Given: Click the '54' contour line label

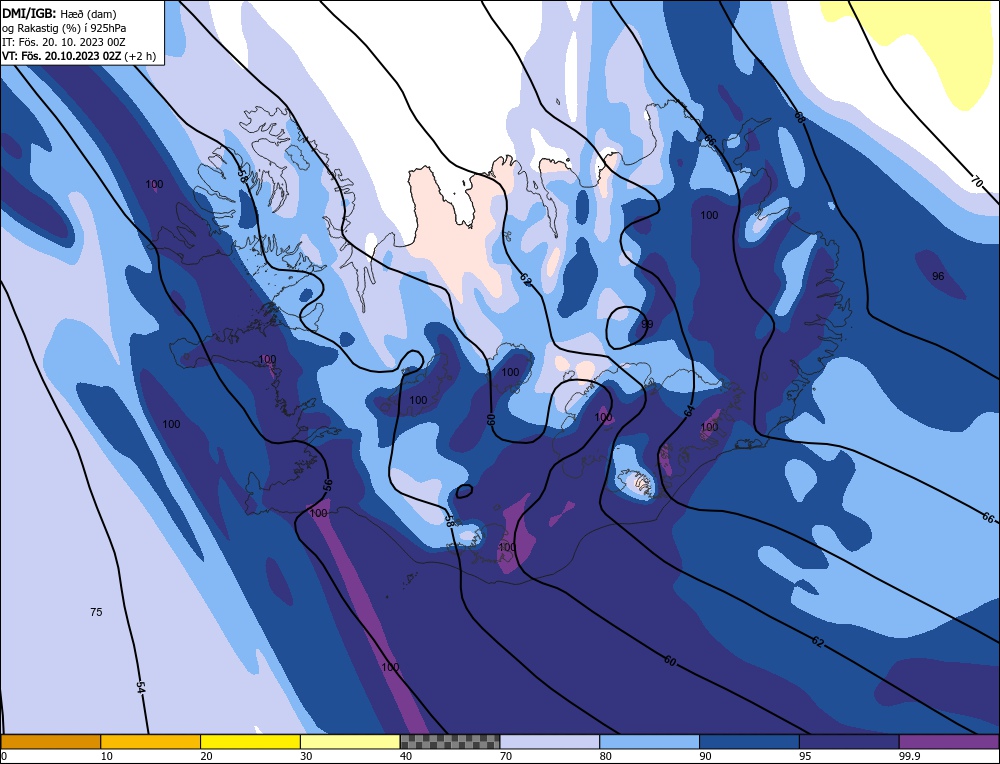Looking at the screenshot, I should 141,688.
